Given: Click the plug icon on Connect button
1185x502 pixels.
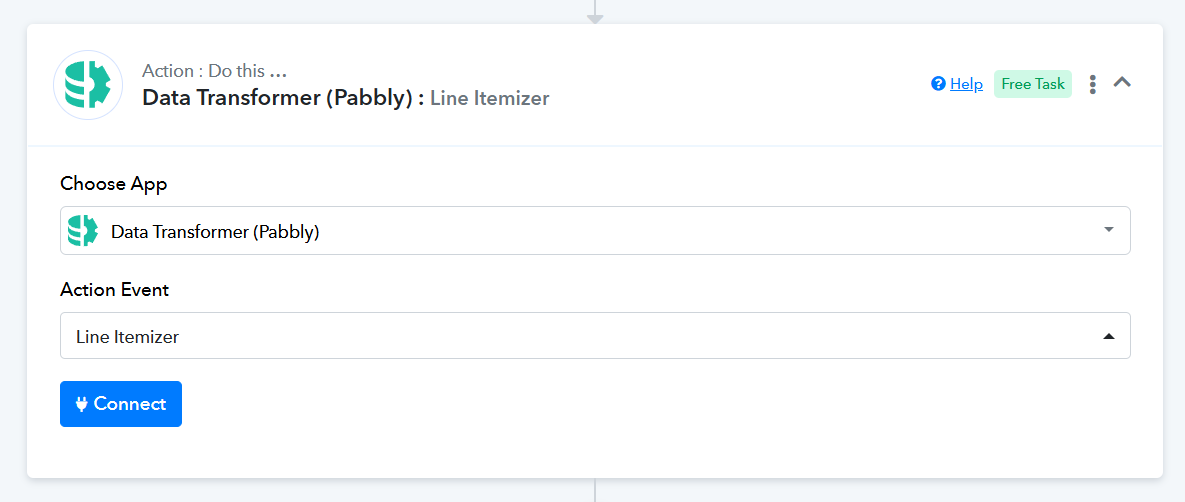Looking at the screenshot, I should coord(82,404).
